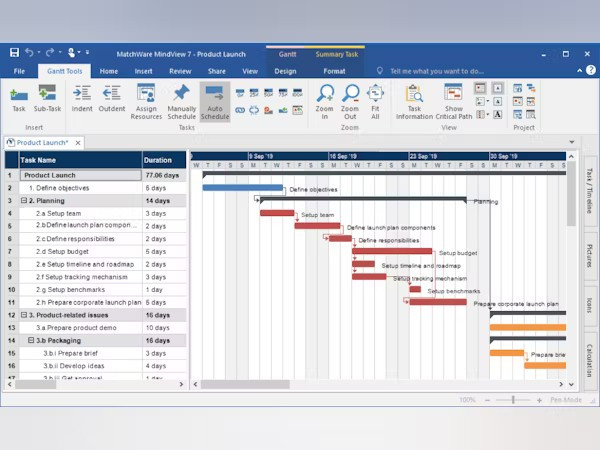Open the Format ribbon tab
Image resolution: width=600 pixels, height=450 pixels.
coord(334,71)
